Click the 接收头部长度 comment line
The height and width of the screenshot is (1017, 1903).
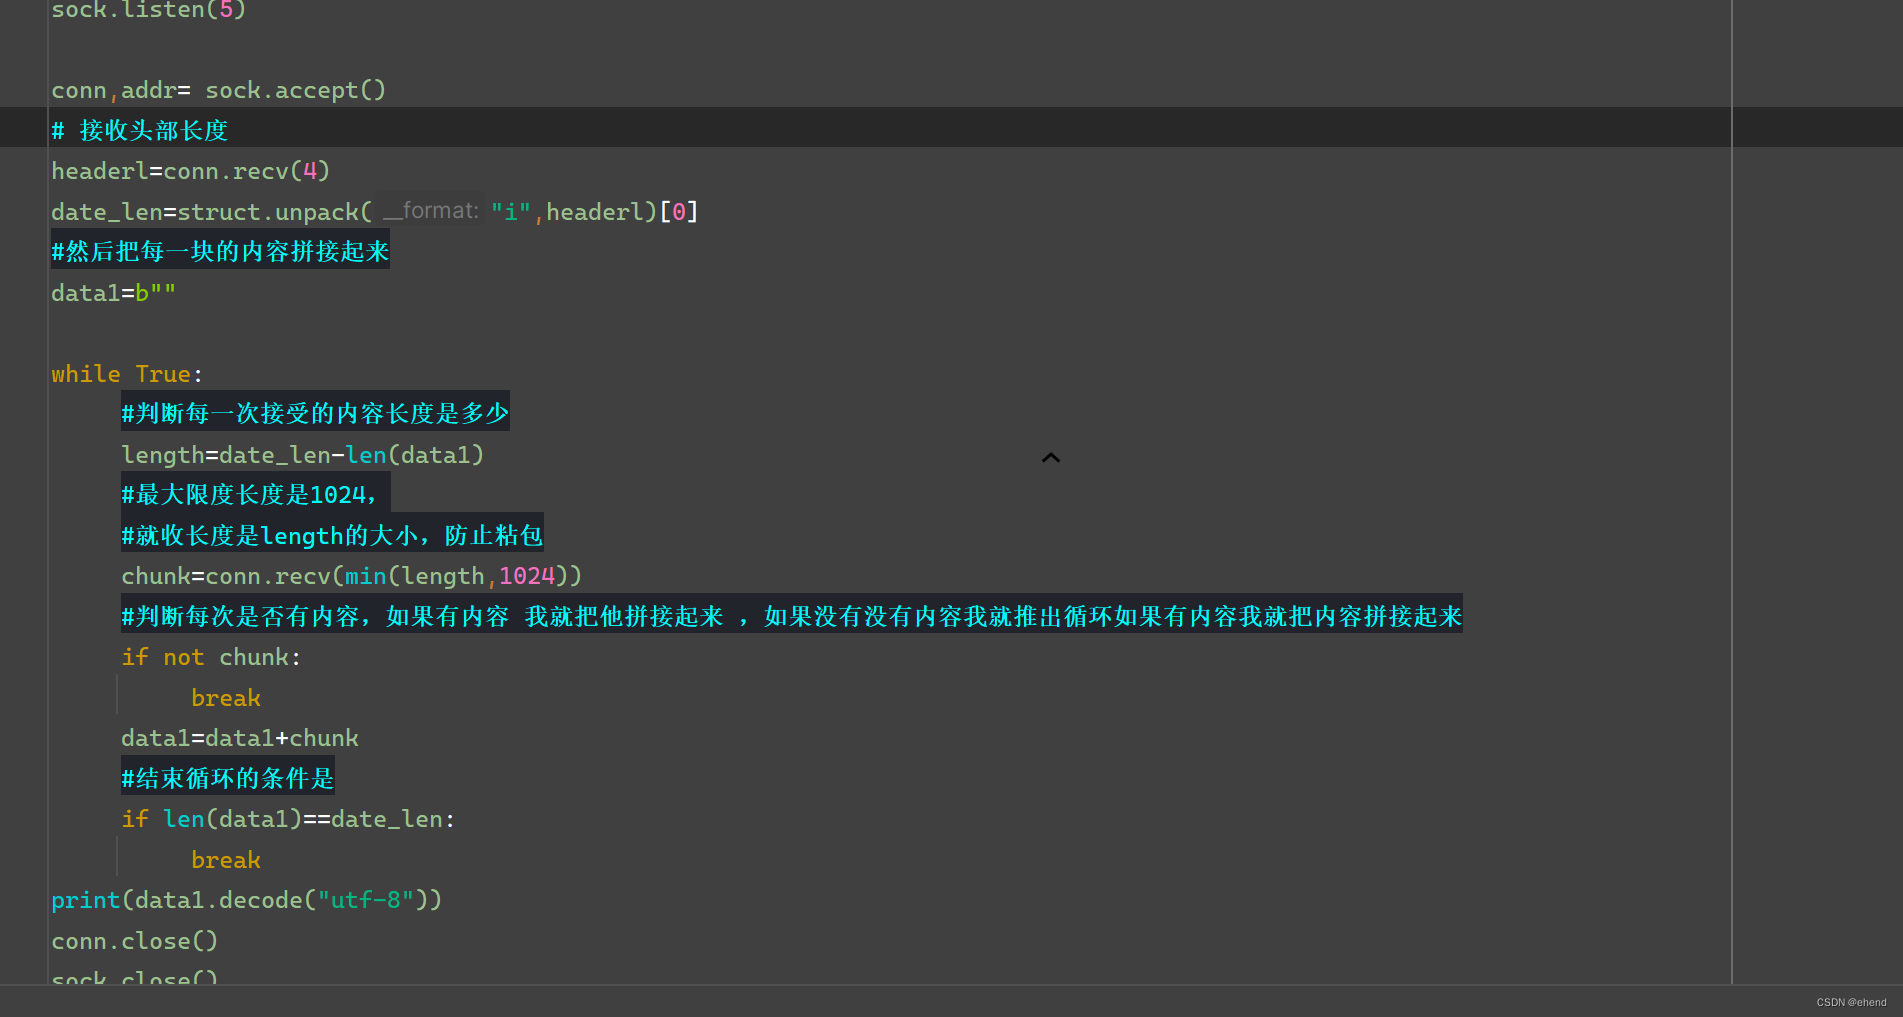coord(139,130)
